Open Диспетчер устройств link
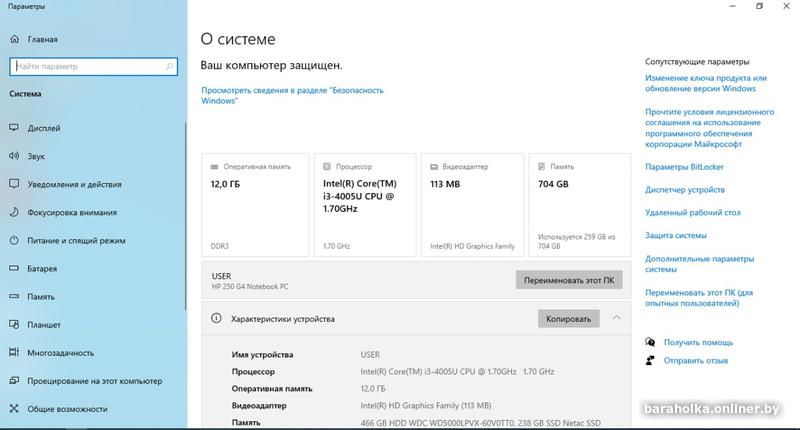The width and height of the screenshot is (800, 430). 685,190
